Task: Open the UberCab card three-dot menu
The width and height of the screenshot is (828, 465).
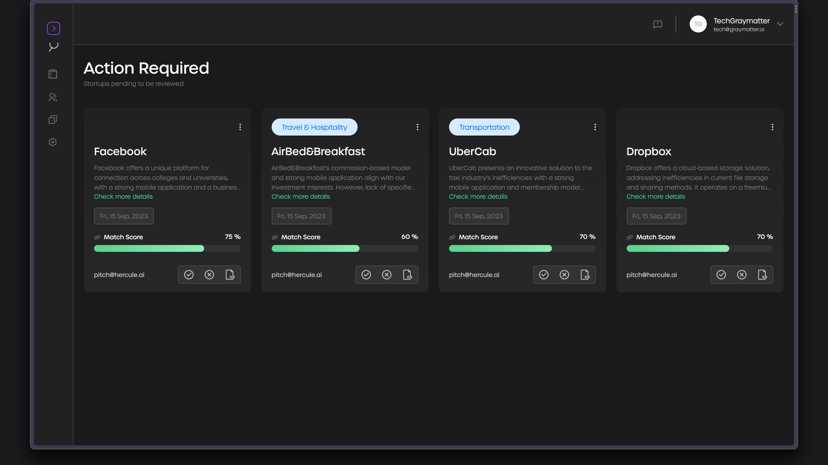Action: pos(595,127)
